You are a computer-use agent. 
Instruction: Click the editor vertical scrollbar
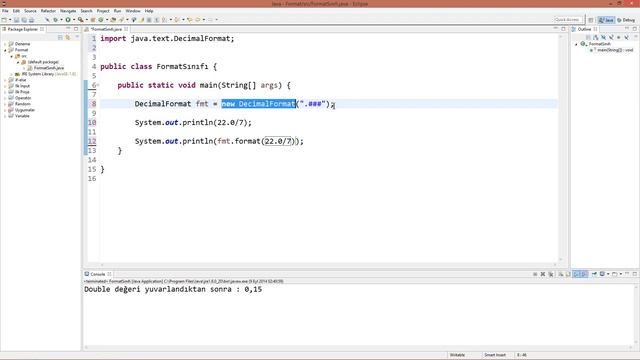(x=560, y=147)
